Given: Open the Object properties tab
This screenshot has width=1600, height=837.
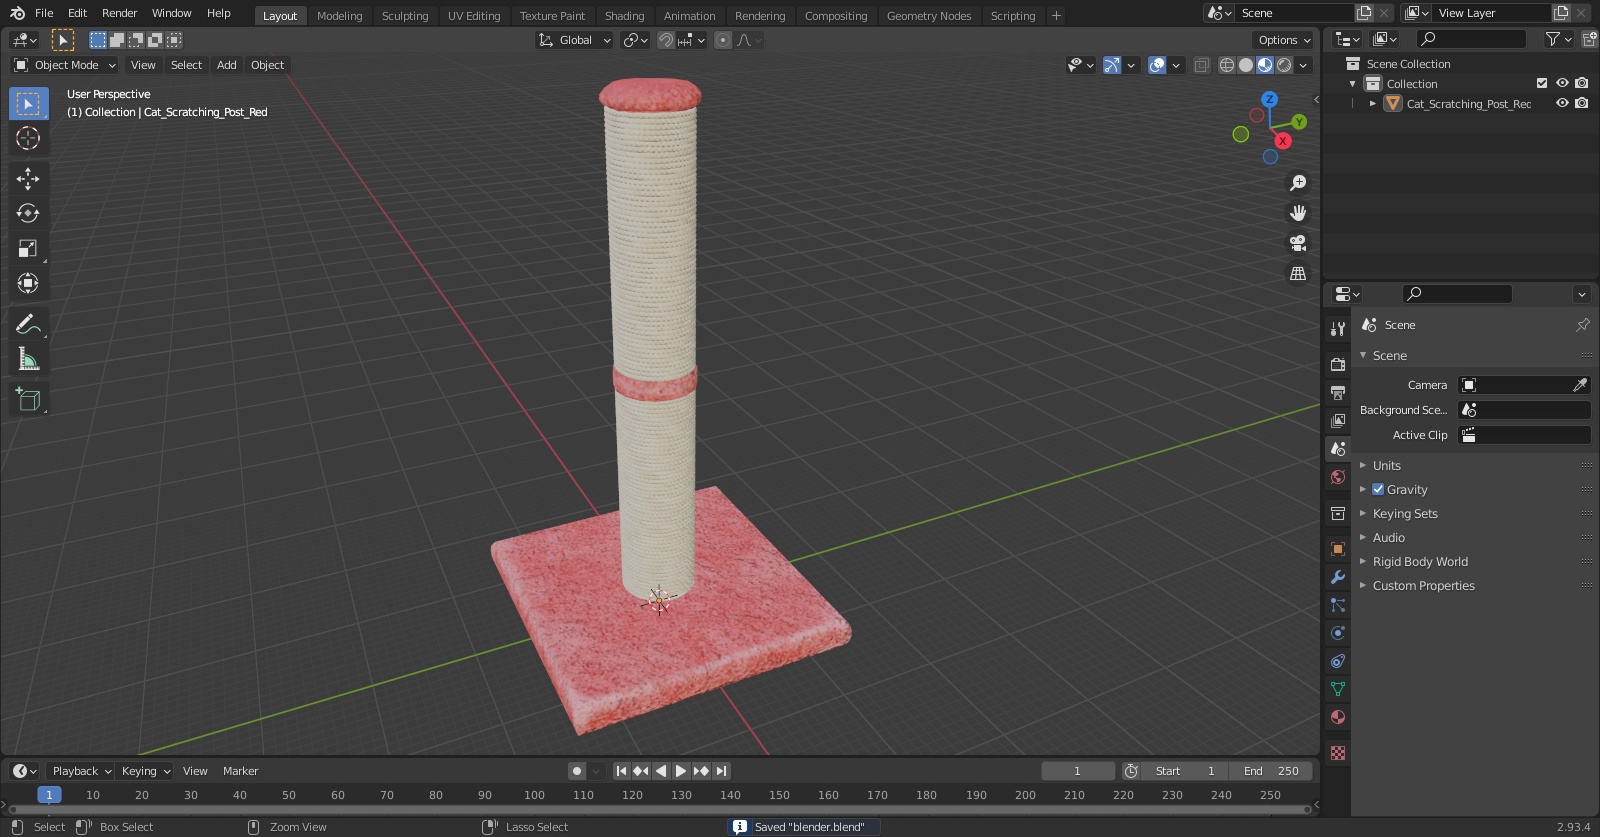Looking at the screenshot, I should (1338, 549).
